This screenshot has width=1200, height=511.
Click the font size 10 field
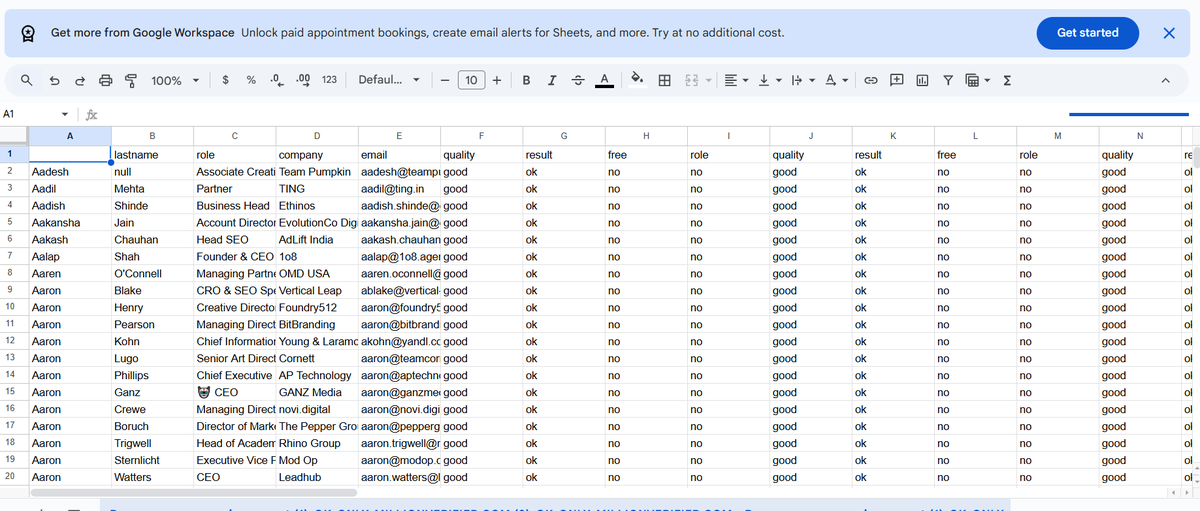point(471,80)
